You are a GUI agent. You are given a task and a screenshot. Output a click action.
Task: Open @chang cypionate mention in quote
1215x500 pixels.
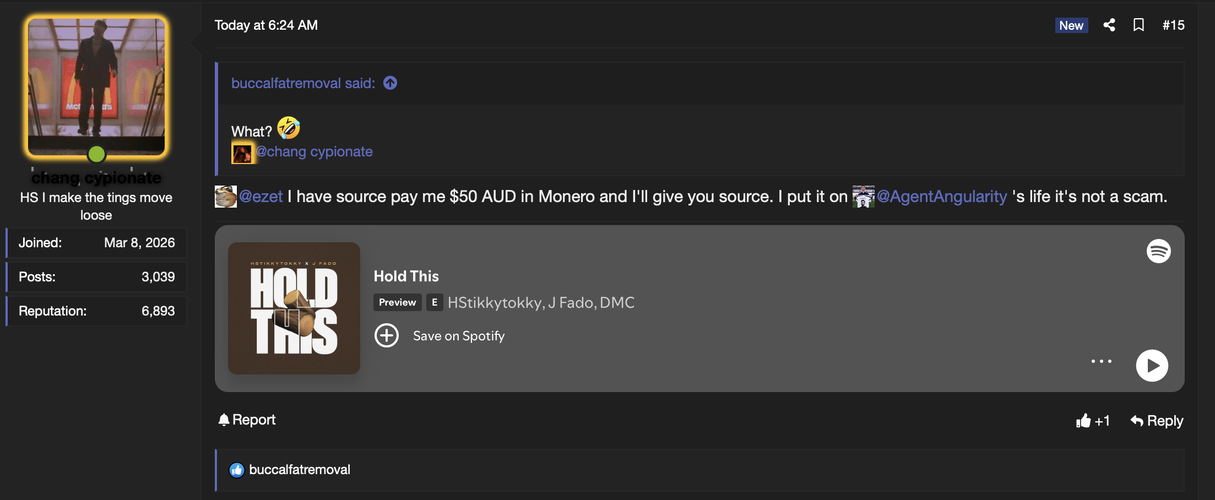click(314, 152)
